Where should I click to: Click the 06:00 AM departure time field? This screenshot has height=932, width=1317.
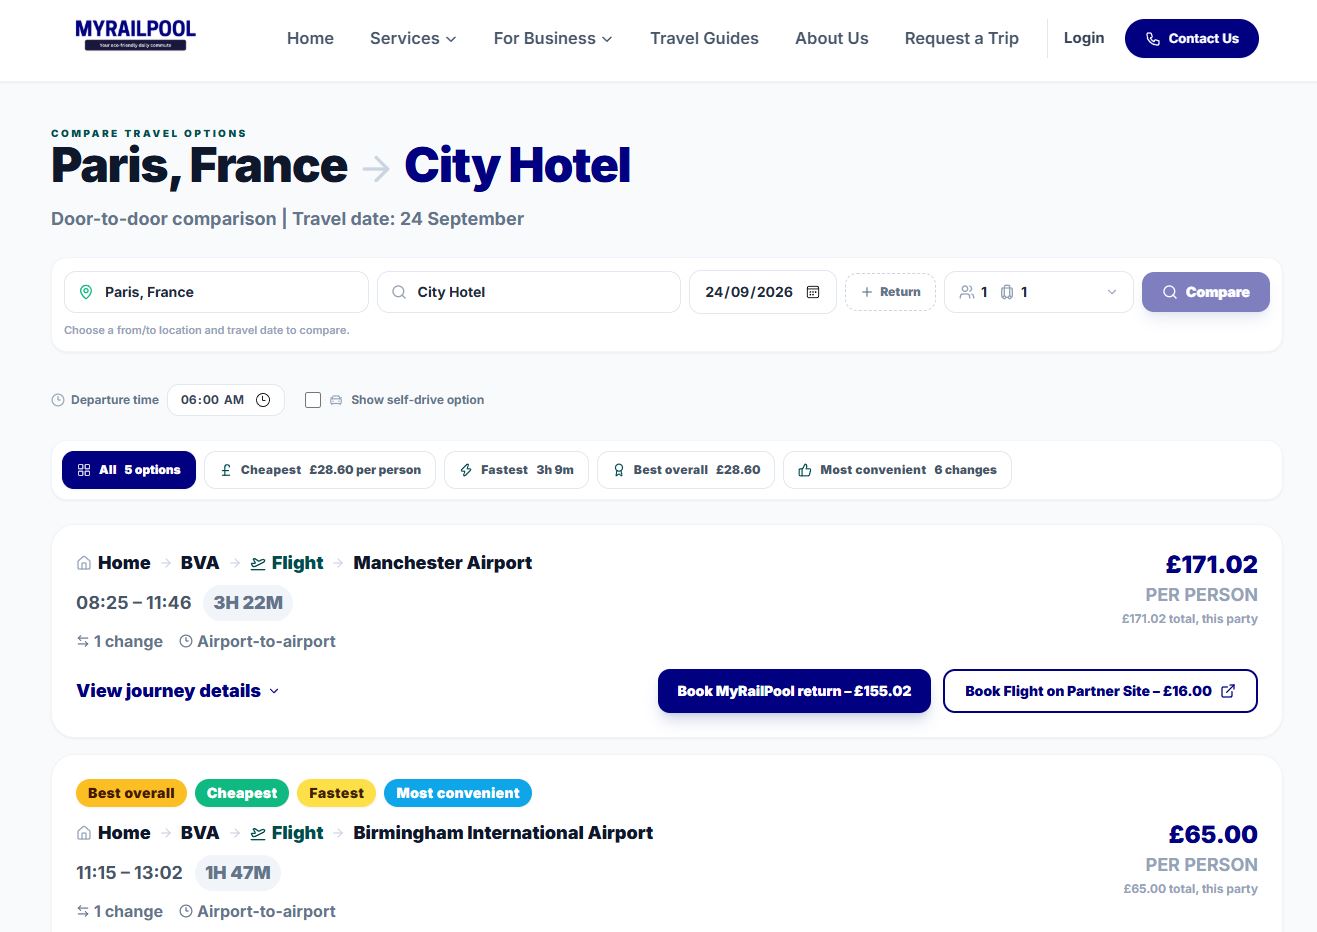pyautogui.click(x=226, y=400)
